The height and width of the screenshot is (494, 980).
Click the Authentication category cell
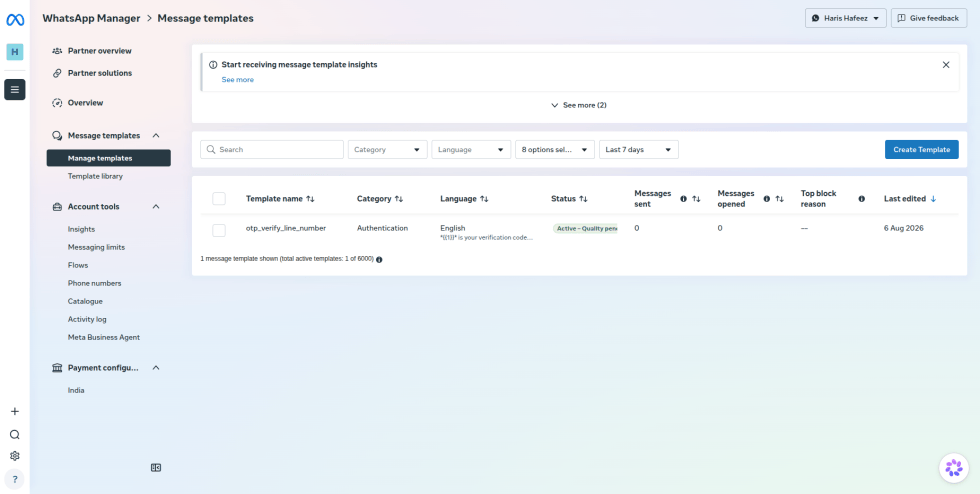pos(382,228)
